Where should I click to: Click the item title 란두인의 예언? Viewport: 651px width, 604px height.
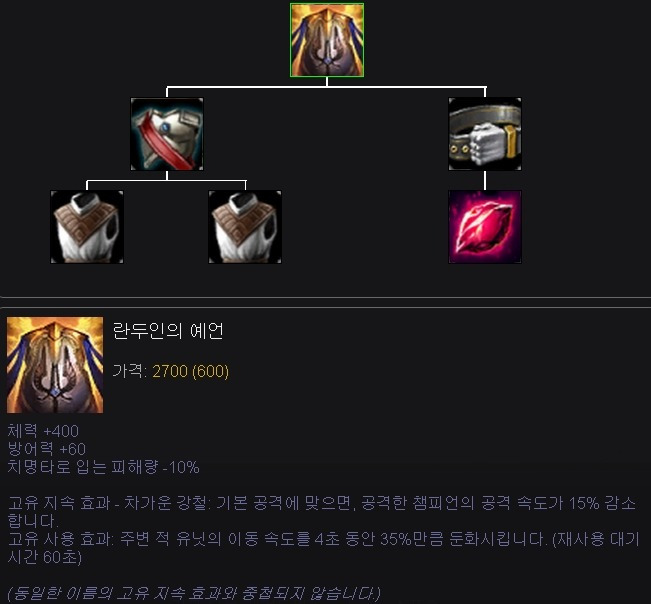[x=168, y=331]
